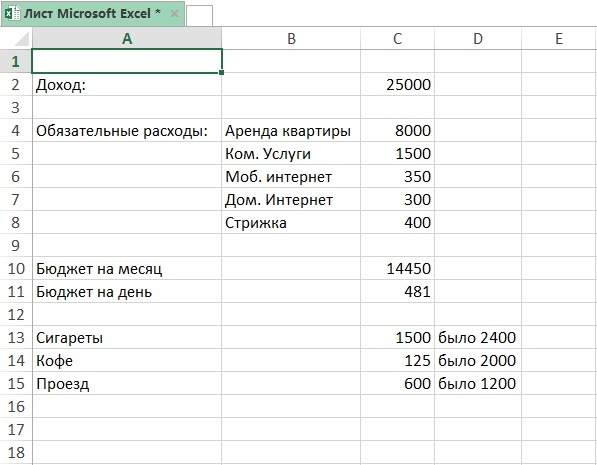Screen dimensions: 597x465
Task: Select the Сигареты cell
Action: 127,337
